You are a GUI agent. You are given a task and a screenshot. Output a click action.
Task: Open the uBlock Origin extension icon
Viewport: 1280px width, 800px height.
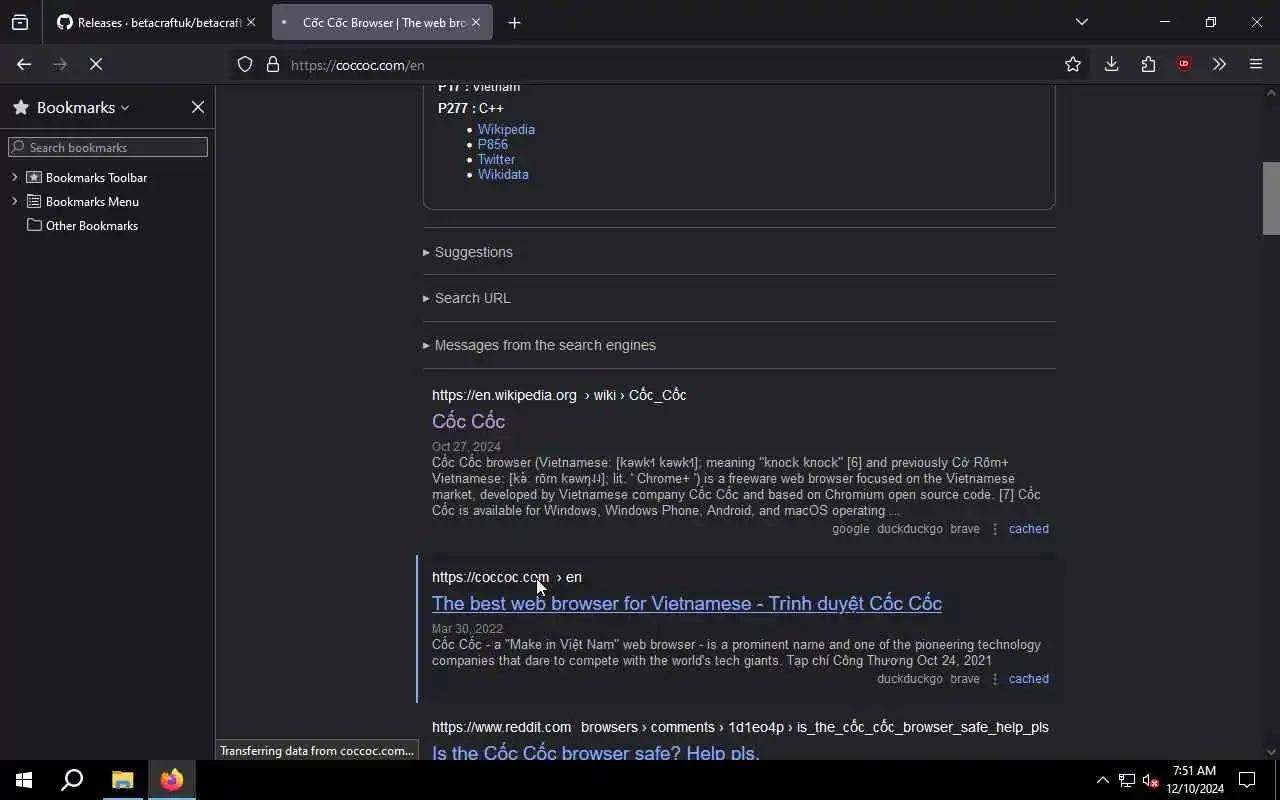pyautogui.click(x=1184, y=64)
